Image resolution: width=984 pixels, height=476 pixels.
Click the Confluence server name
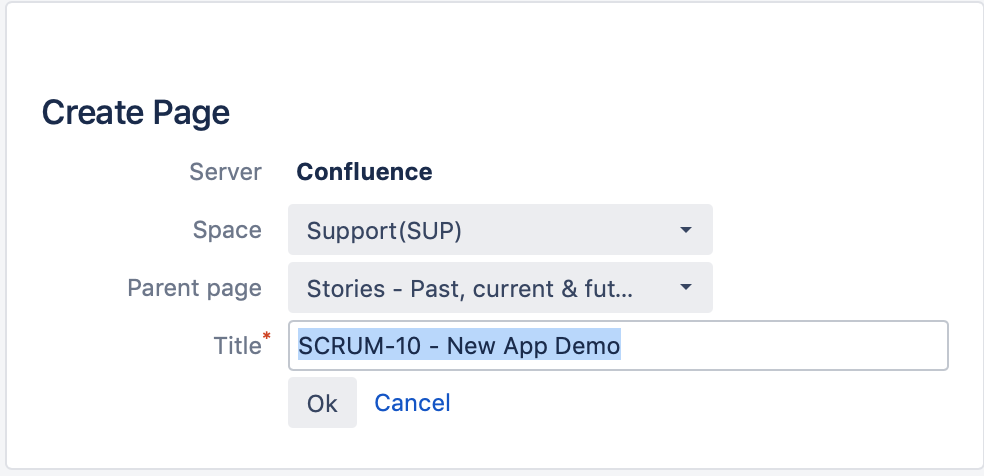click(x=364, y=172)
